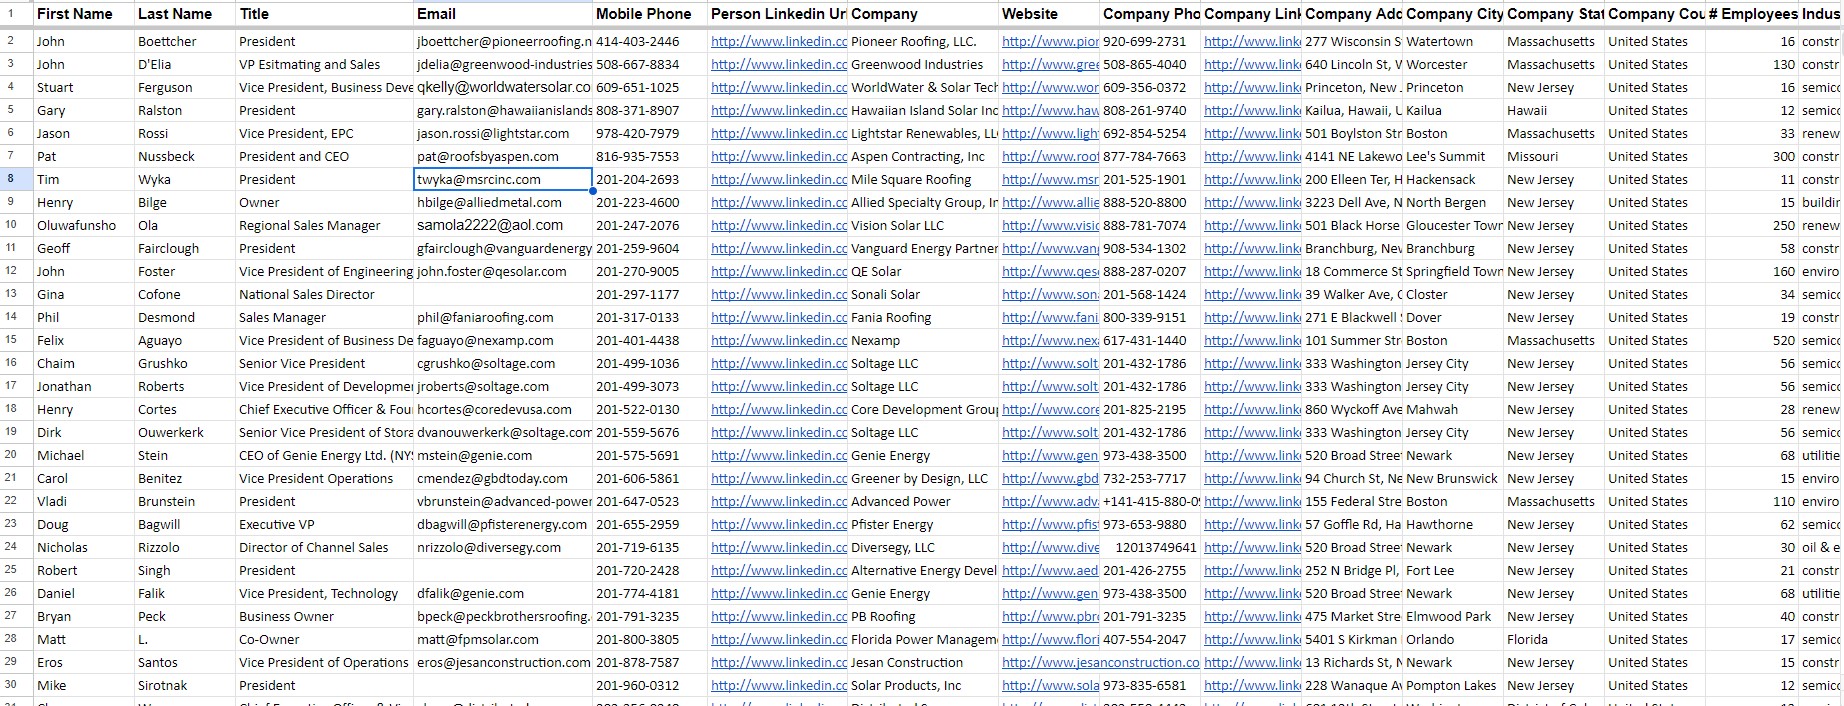Open website link for Soltage row 16

coord(1050,363)
